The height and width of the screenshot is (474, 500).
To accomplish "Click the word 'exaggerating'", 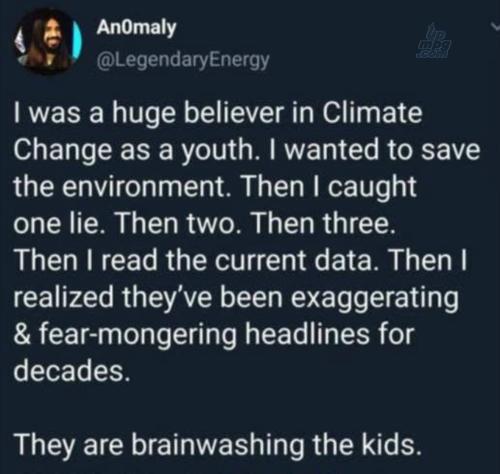I will [375, 298].
